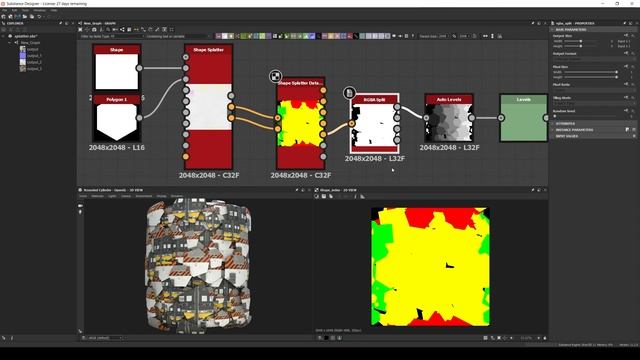Click the Auto Levels output connector
The image size is (640, 360).
click(472, 118)
